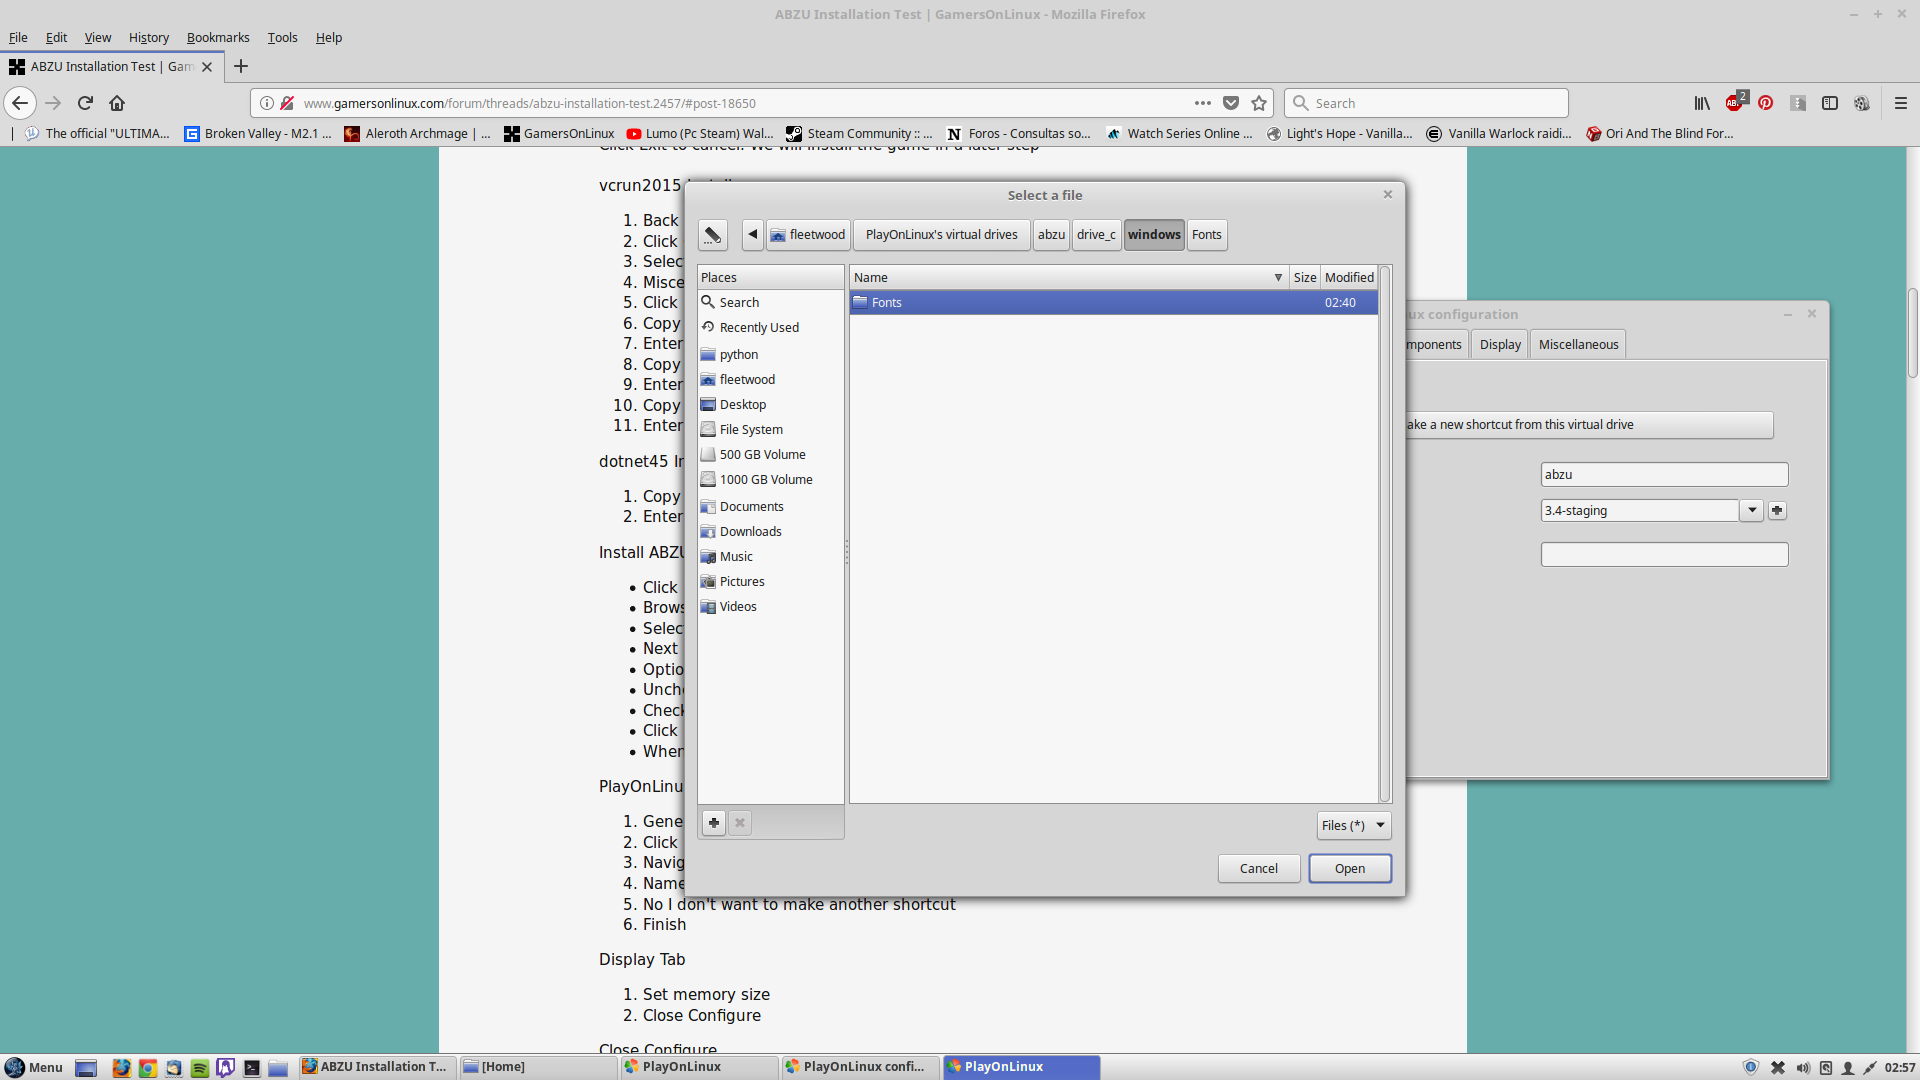The height and width of the screenshot is (1080, 1920).
Task: Click Open in file dialog
Action: (1350, 868)
